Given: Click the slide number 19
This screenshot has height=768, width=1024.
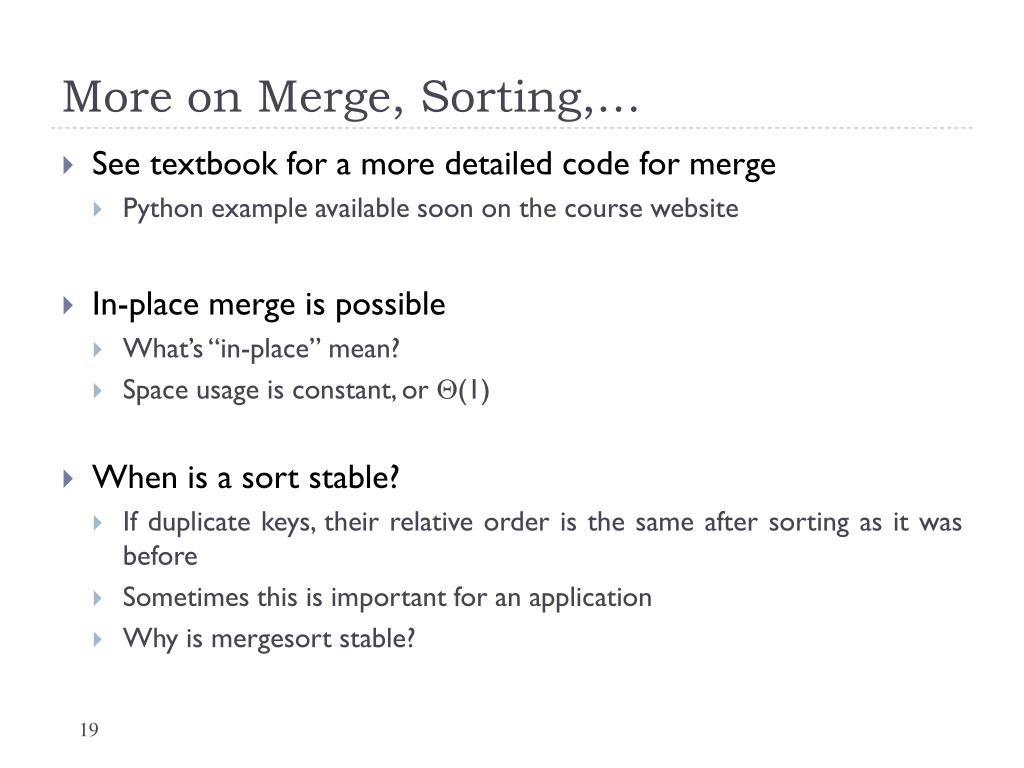Looking at the screenshot, I should click(89, 730).
